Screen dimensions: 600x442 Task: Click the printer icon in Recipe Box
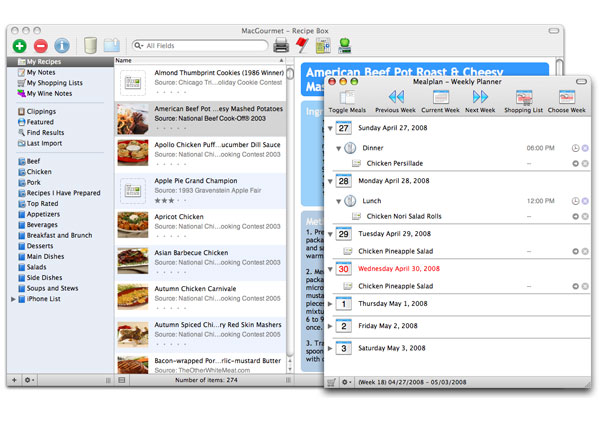(x=281, y=46)
